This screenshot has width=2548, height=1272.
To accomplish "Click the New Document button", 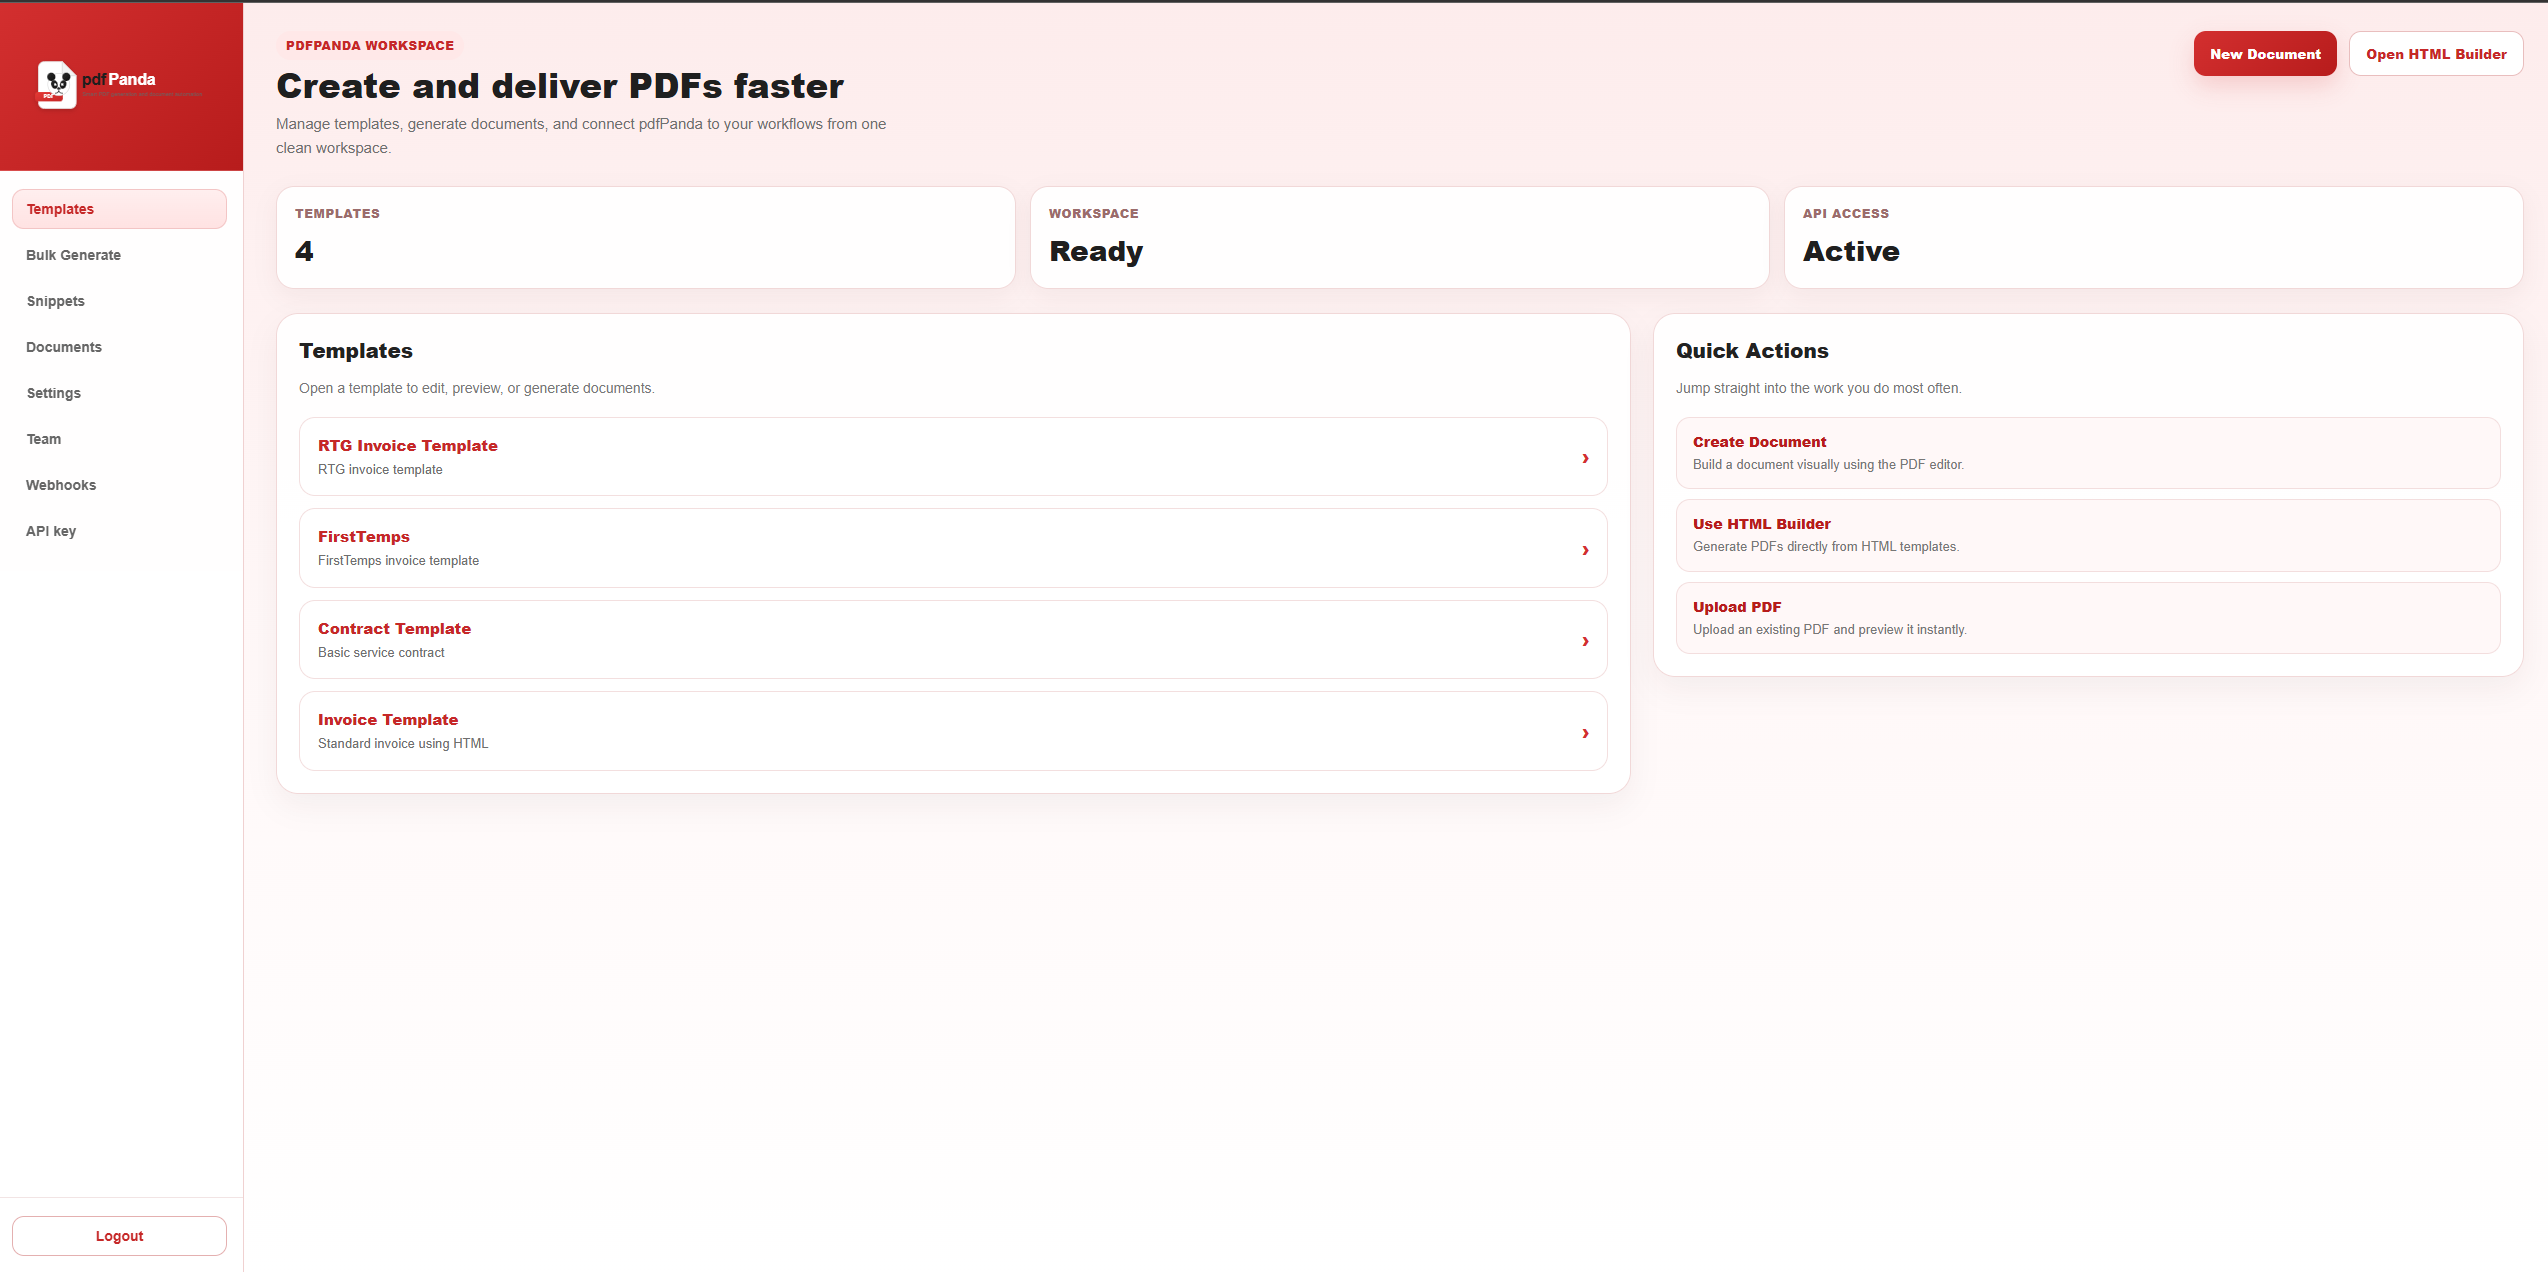I will point(2265,53).
